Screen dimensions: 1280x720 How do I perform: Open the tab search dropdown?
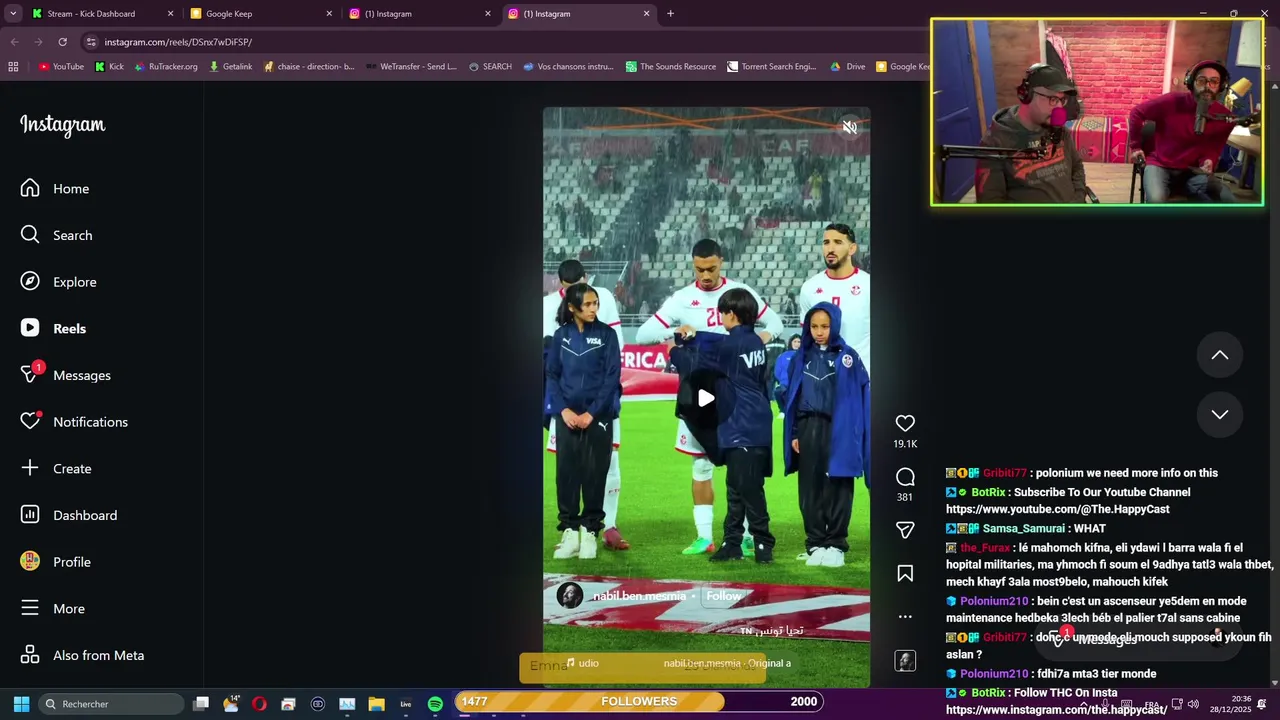click(x=12, y=14)
